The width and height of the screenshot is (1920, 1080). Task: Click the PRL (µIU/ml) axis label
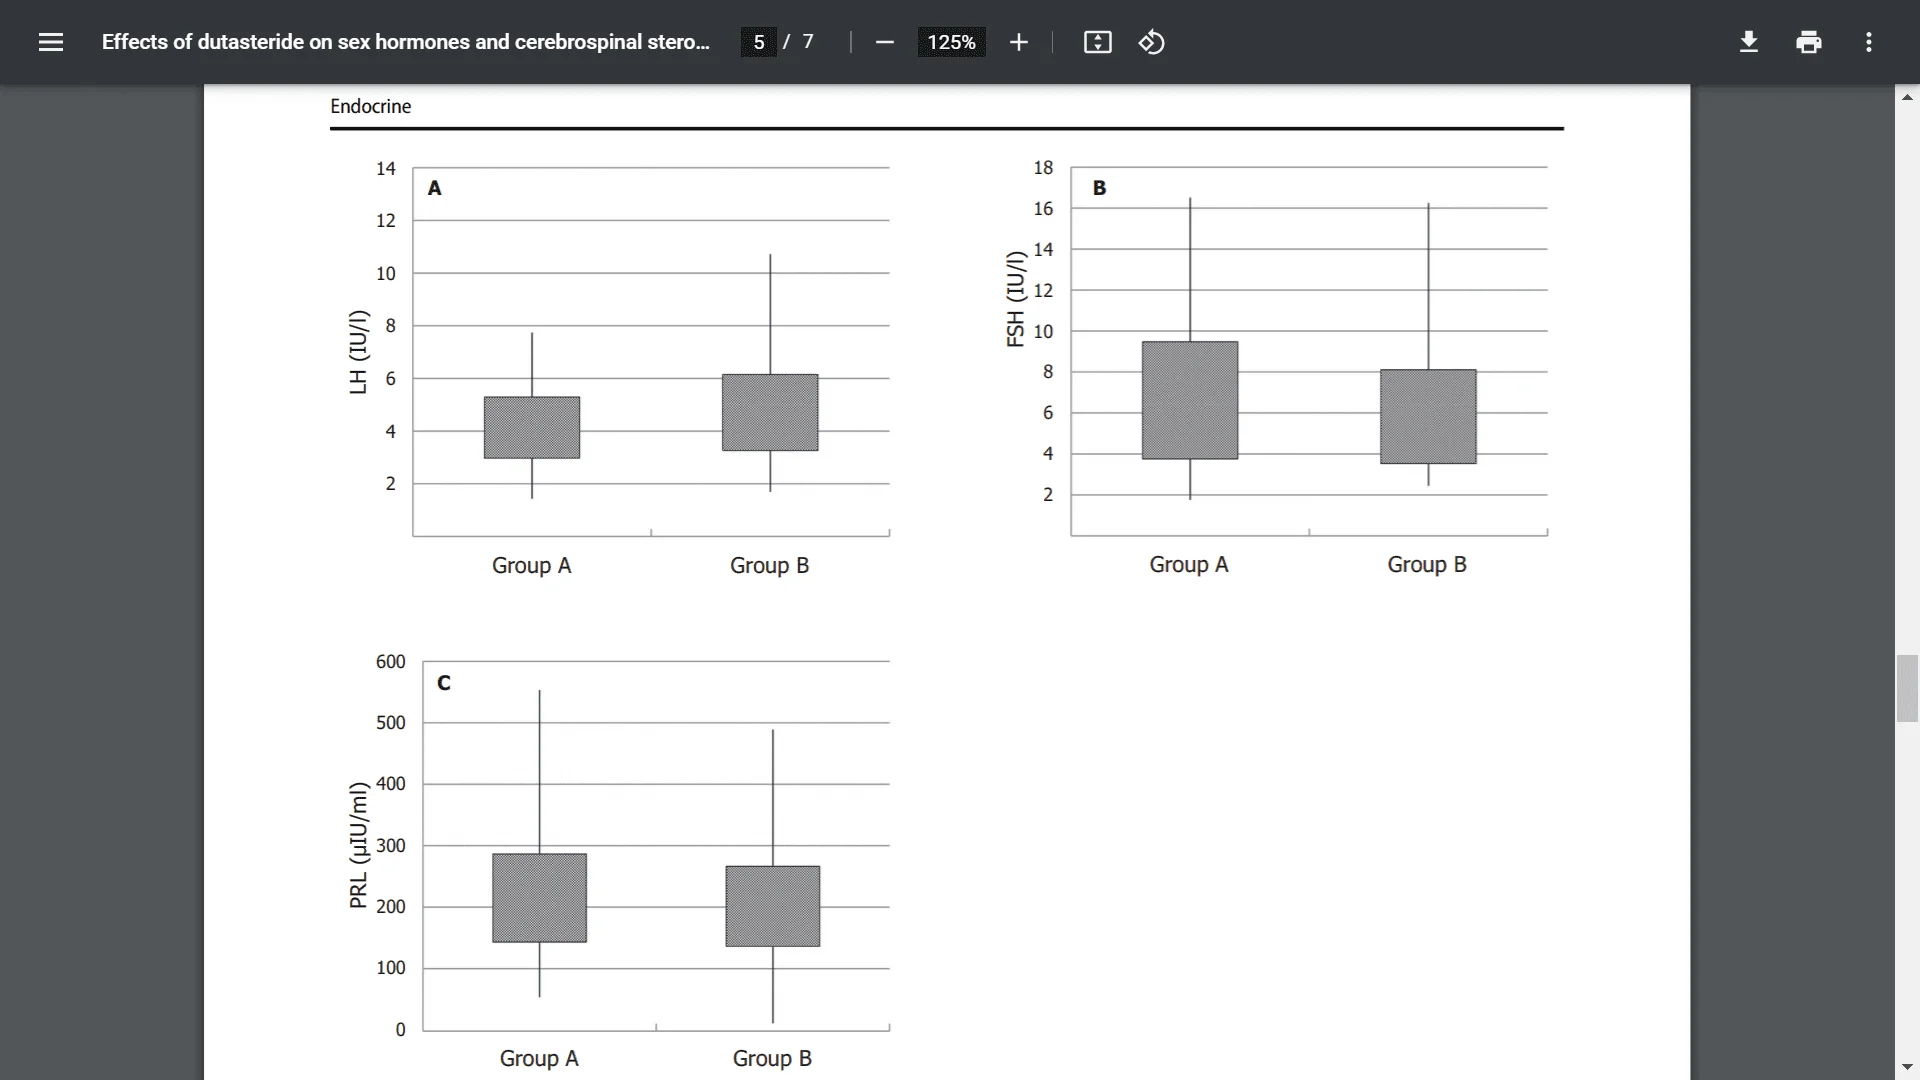358,845
